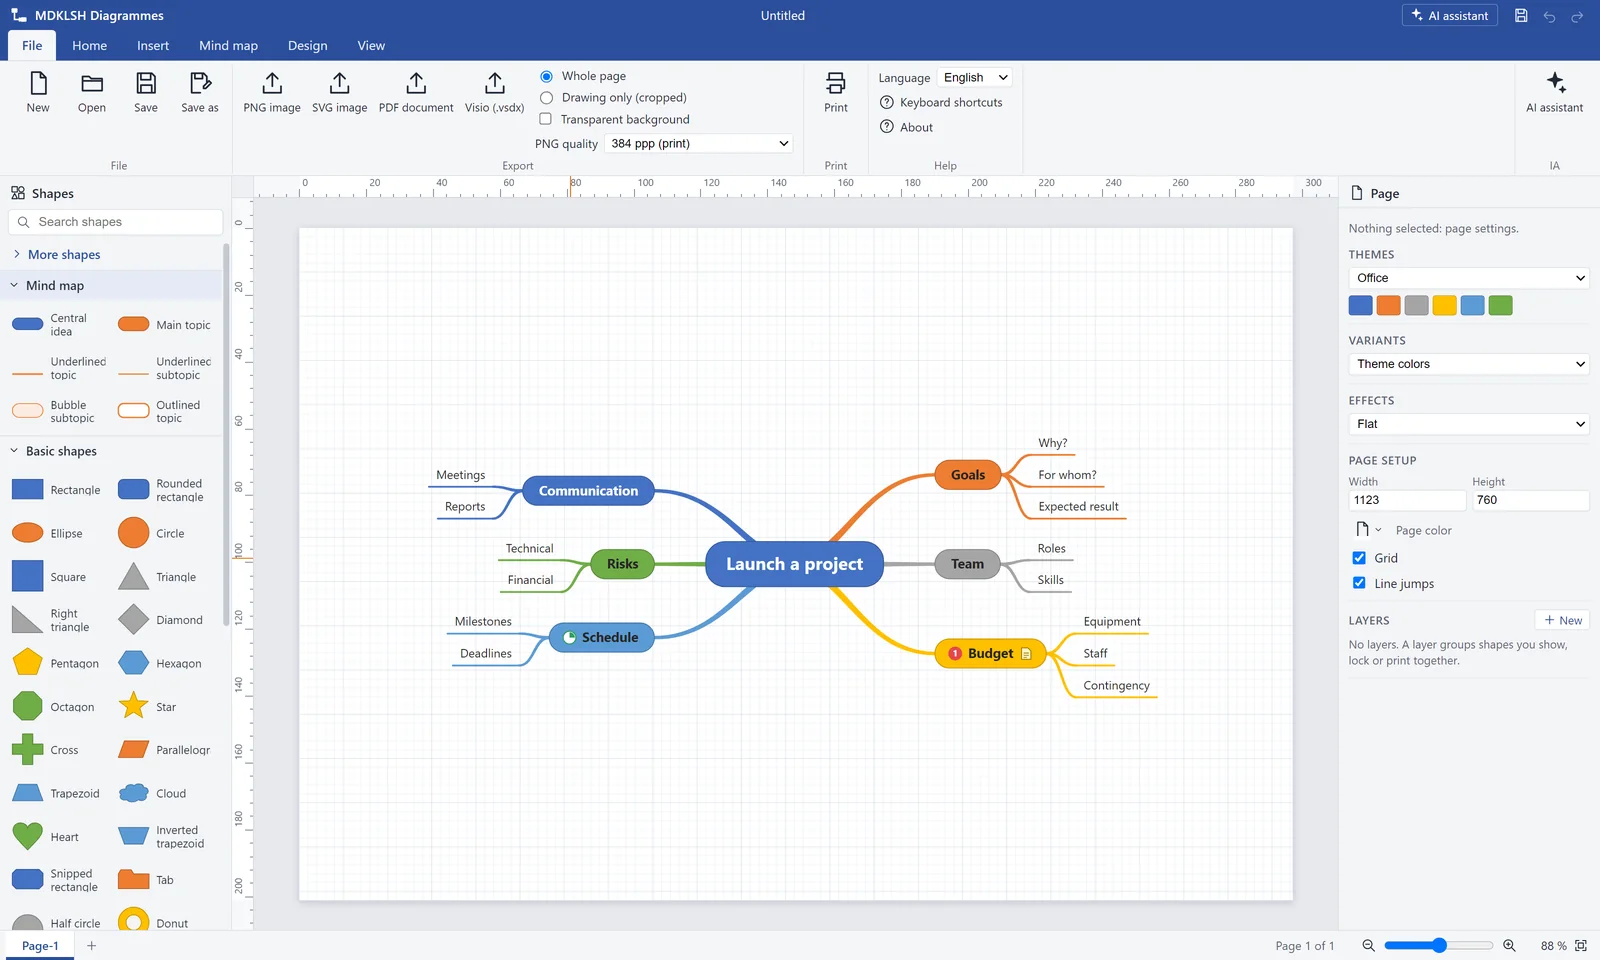Add a new page with the plus icon
This screenshot has height=960, width=1600.
pyautogui.click(x=91, y=946)
